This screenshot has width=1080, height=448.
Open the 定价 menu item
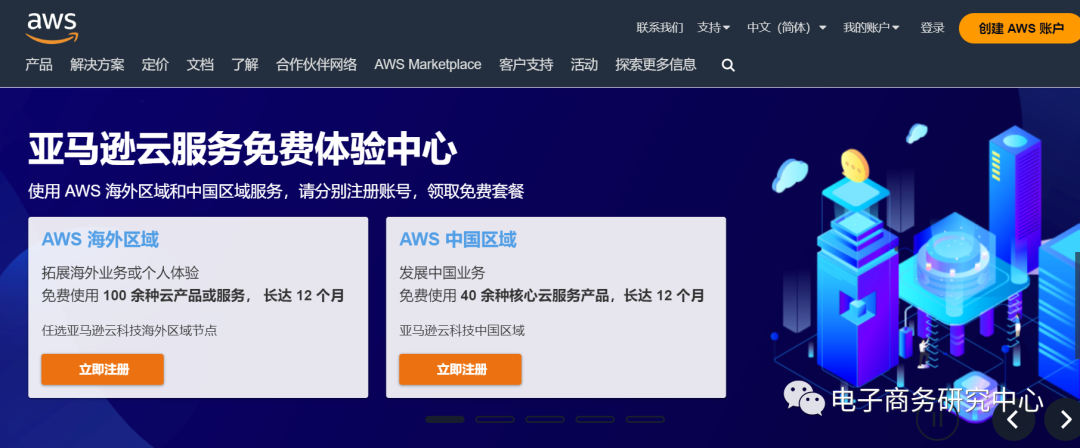155,65
